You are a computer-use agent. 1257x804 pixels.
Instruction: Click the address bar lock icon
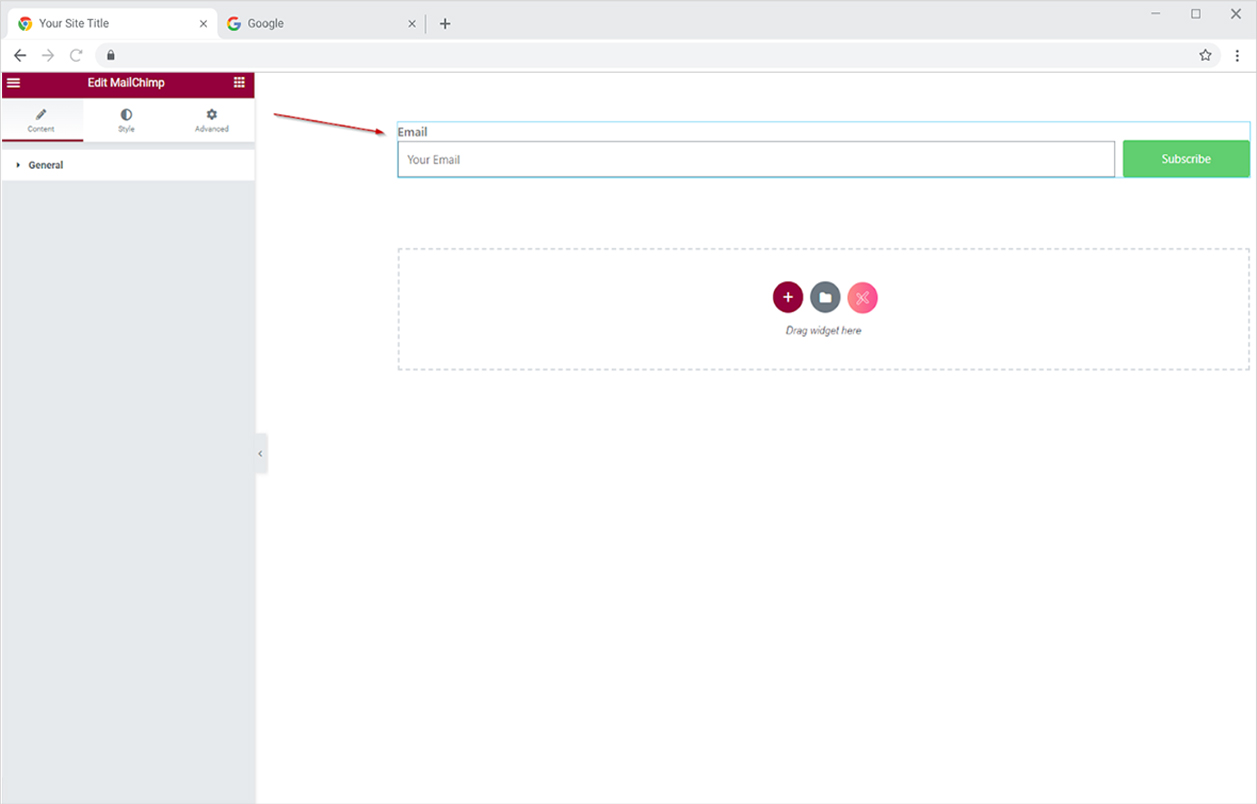(x=111, y=55)
